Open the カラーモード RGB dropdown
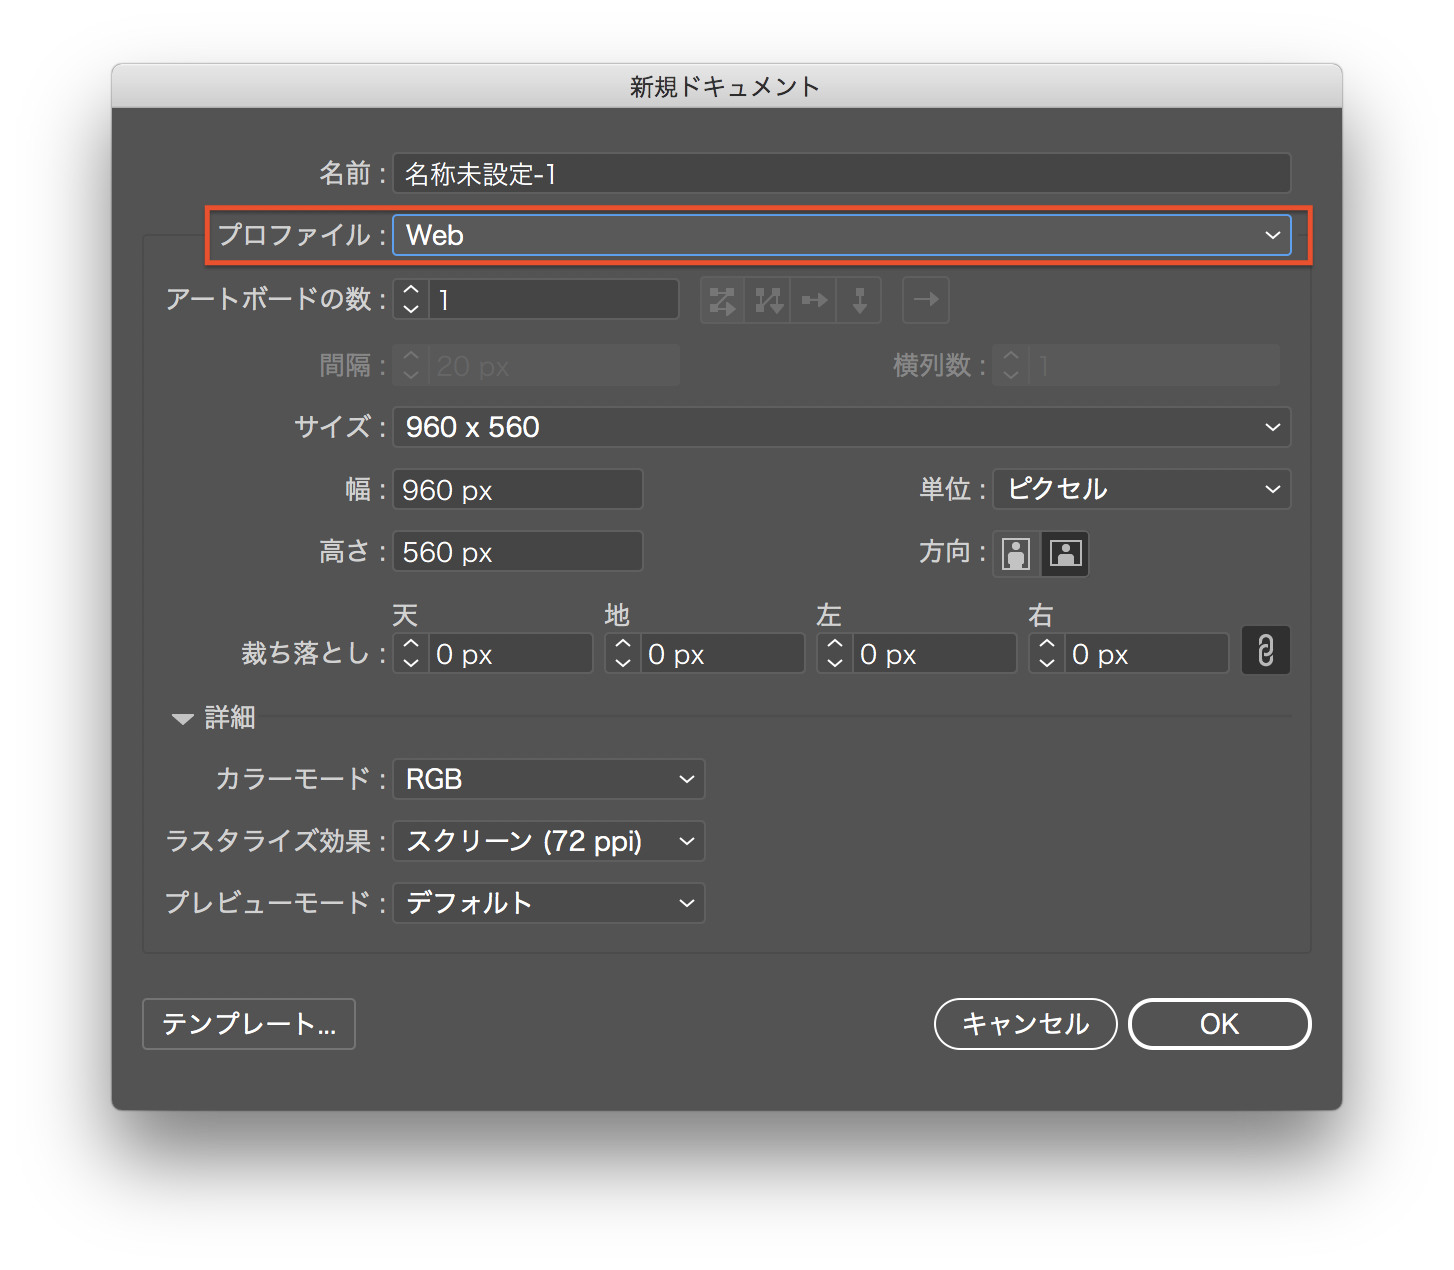The height and width of the screenshot is (1270, 1454). pyautogui.click(x=549, y=779)
